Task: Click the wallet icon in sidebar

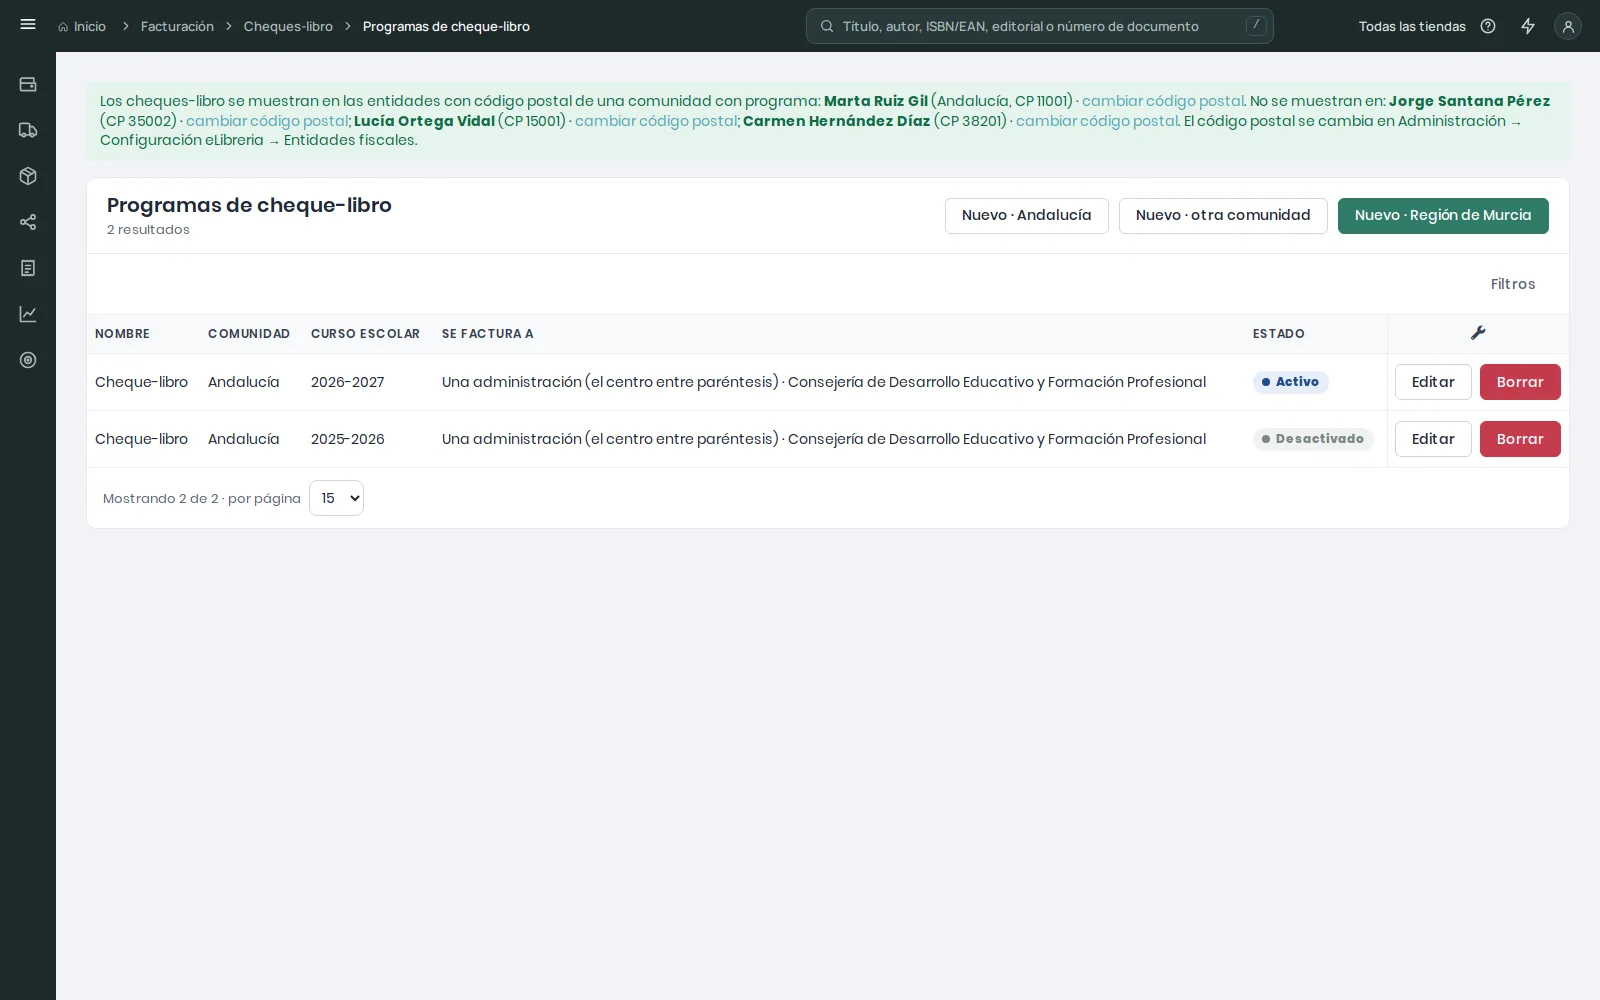Action: pos(28,84)
